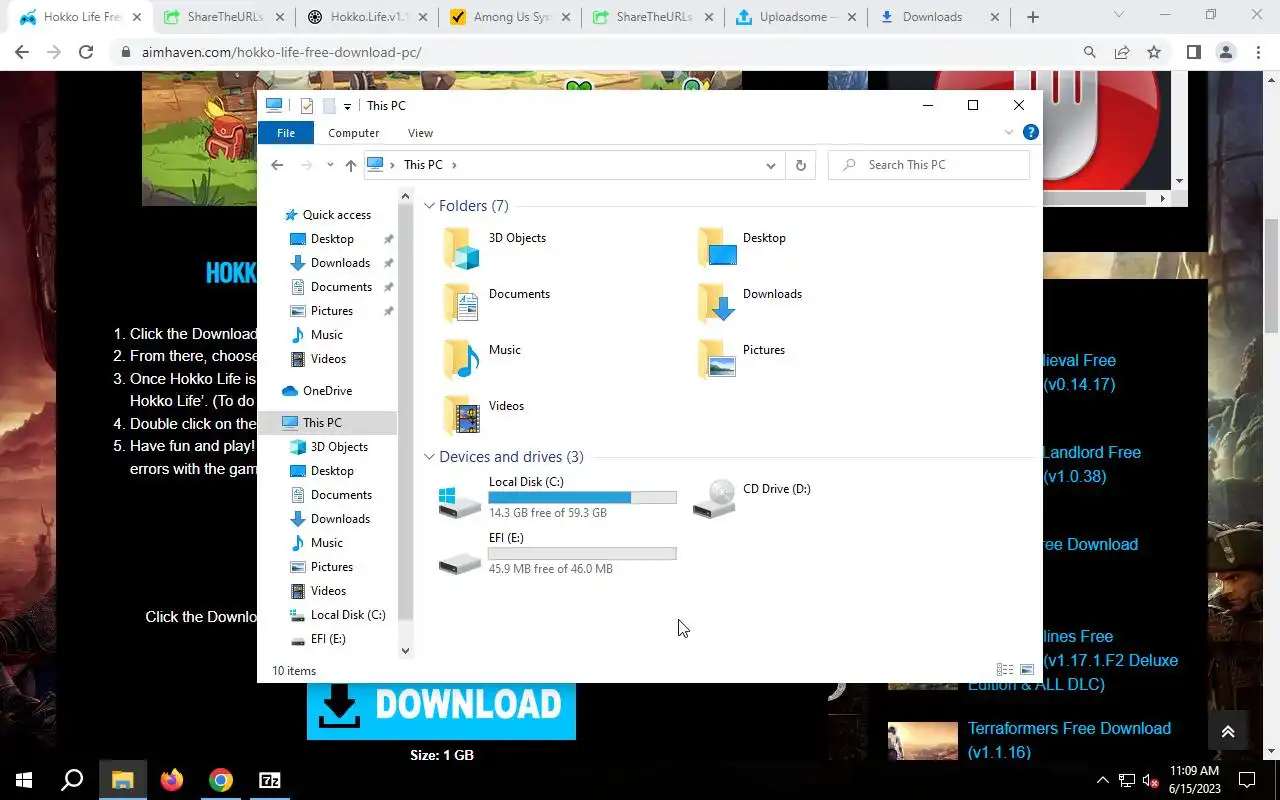Open the Documents folder icon in Folders section
This screenshot has height=800, width=1280.
point(461,304)
